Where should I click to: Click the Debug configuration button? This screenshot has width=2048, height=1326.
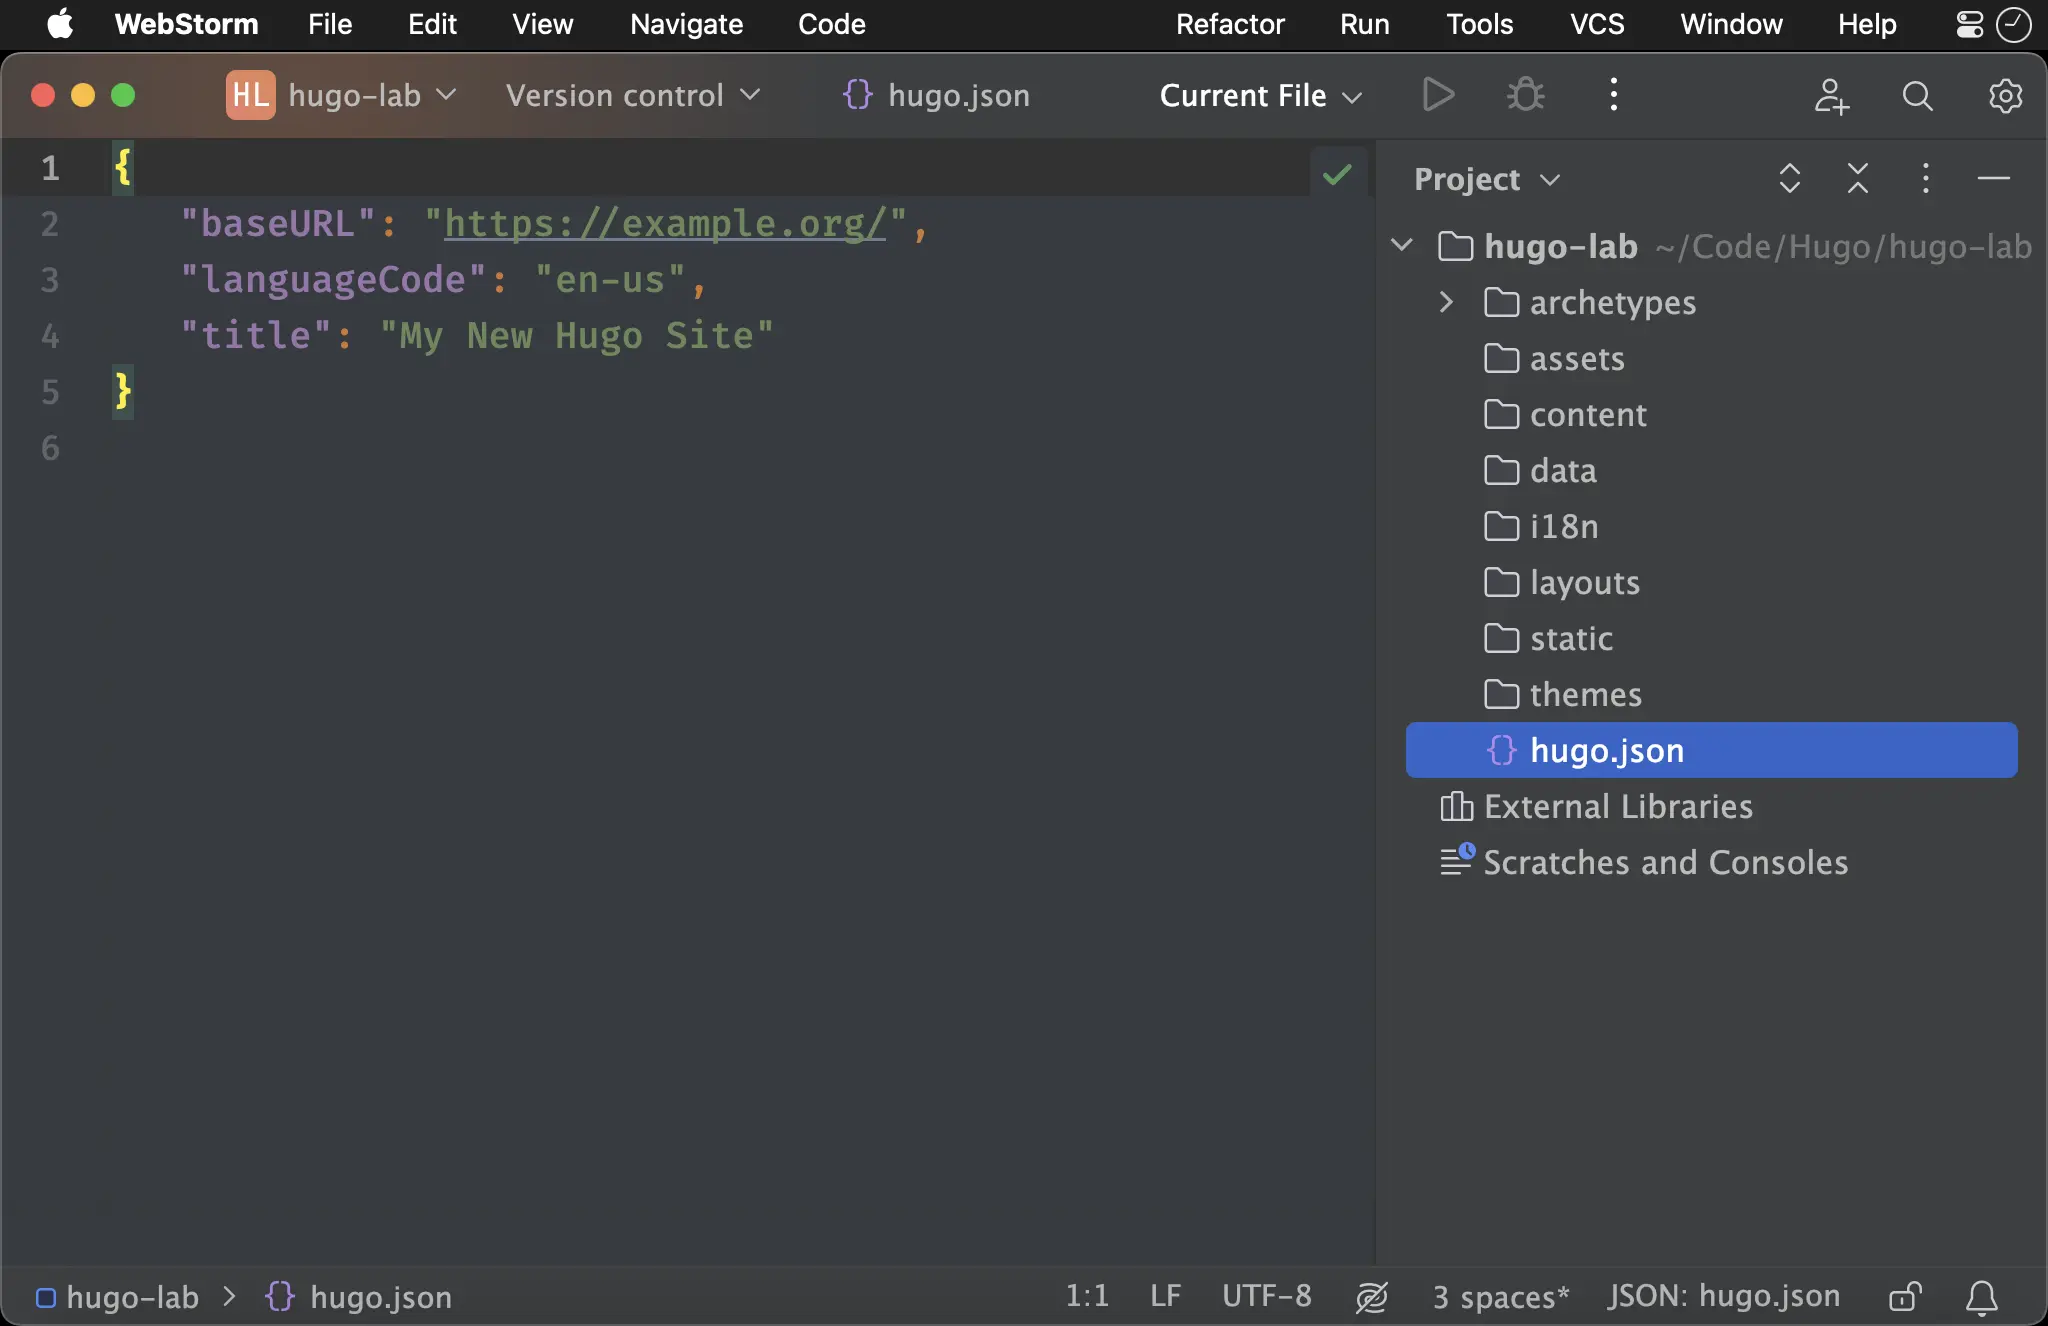pos(1524,94)
